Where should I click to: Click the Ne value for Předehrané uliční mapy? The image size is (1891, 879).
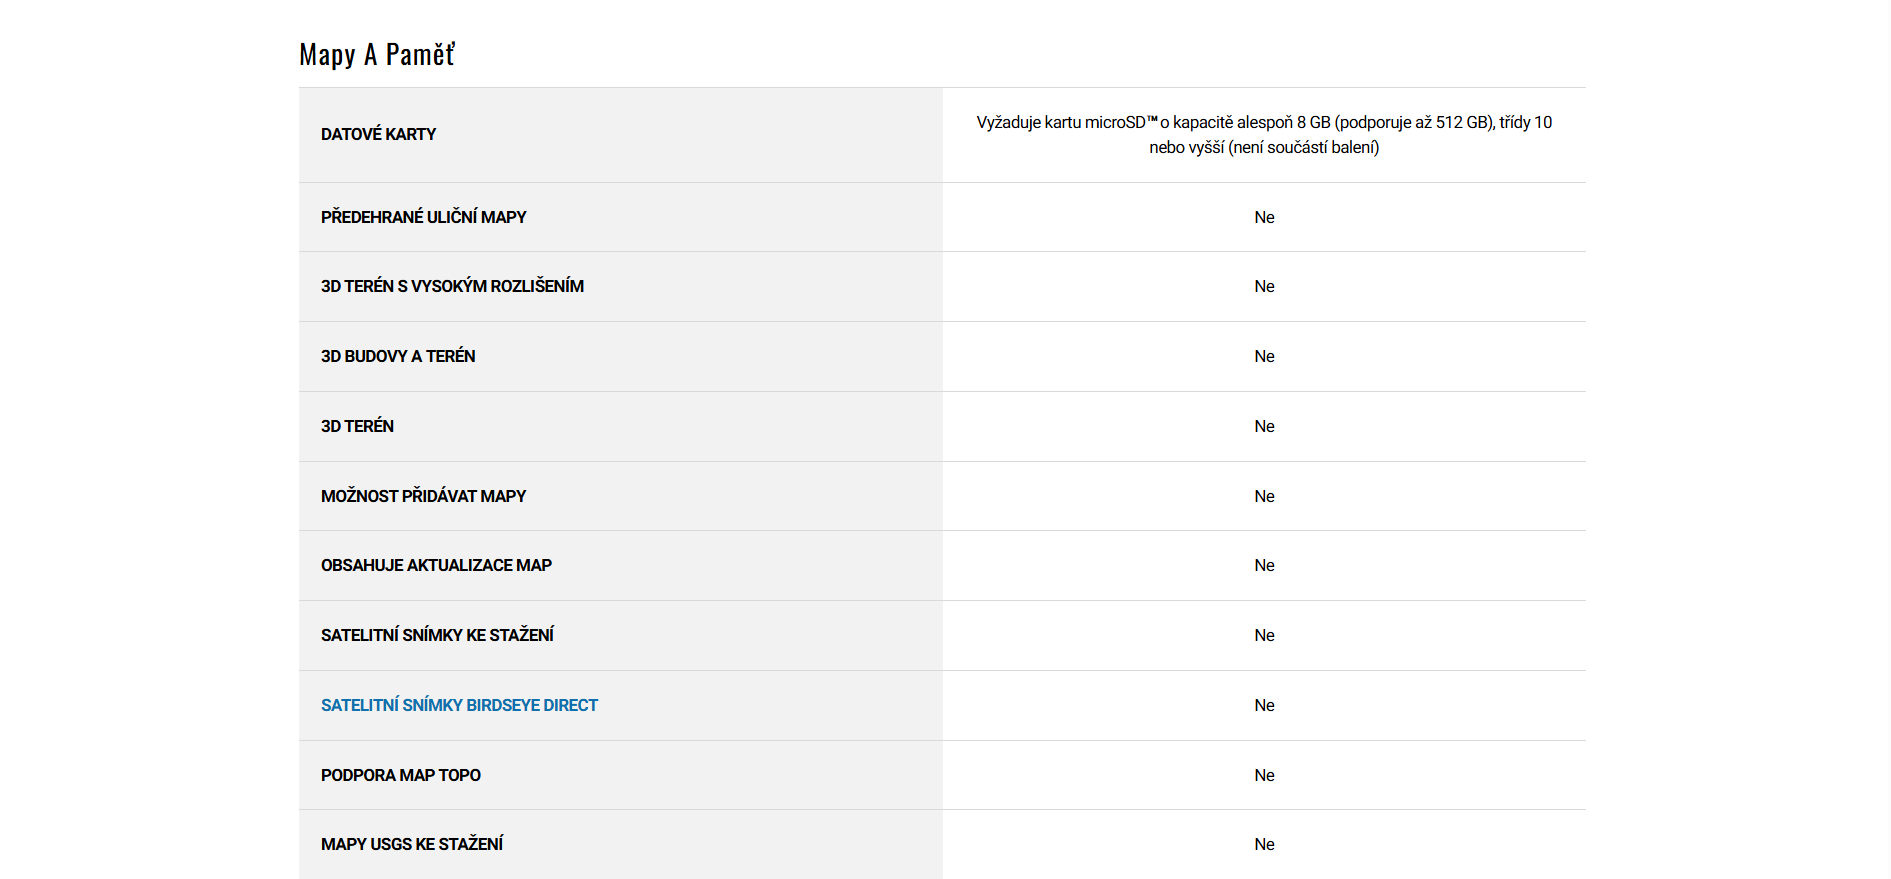[x=1264, y=217]
